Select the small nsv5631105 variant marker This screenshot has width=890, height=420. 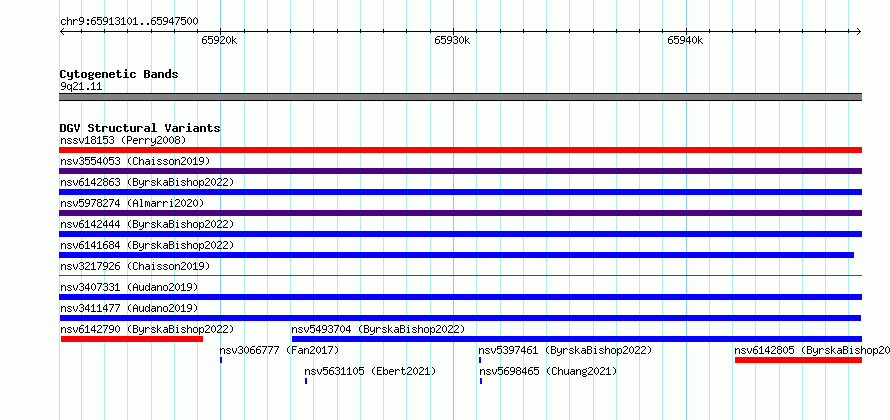(306, 381)
